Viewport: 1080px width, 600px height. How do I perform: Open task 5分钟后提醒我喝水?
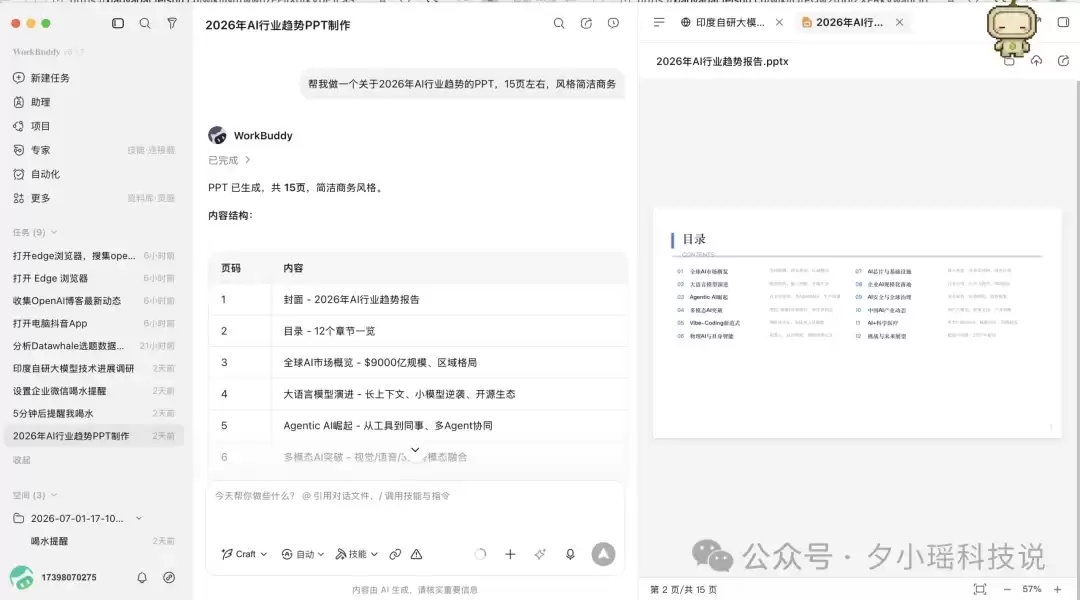pyautogui.click(x=94, y=414)
